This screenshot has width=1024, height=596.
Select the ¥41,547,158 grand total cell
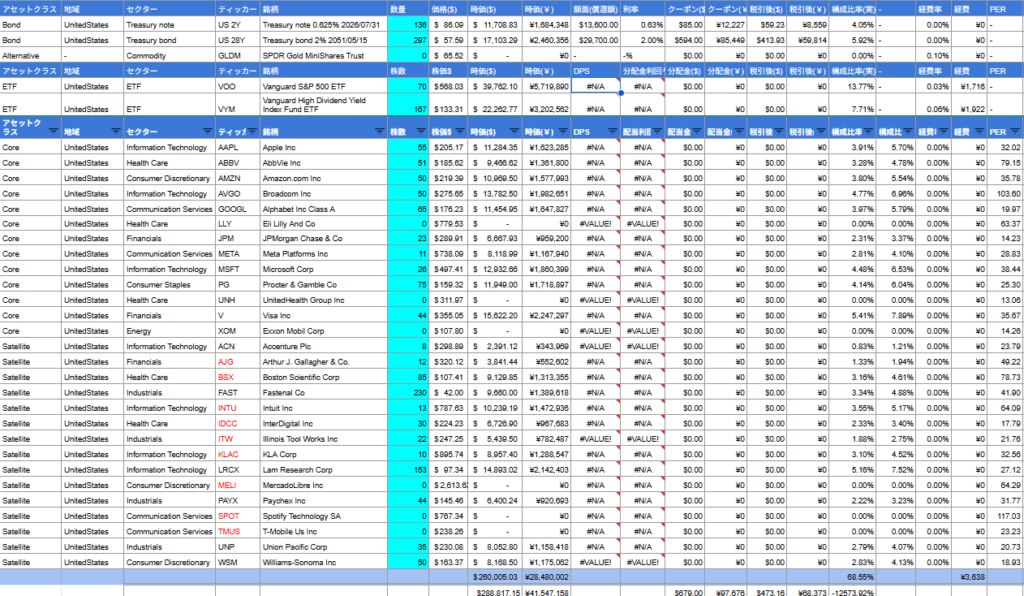click(x=547, y=593)
